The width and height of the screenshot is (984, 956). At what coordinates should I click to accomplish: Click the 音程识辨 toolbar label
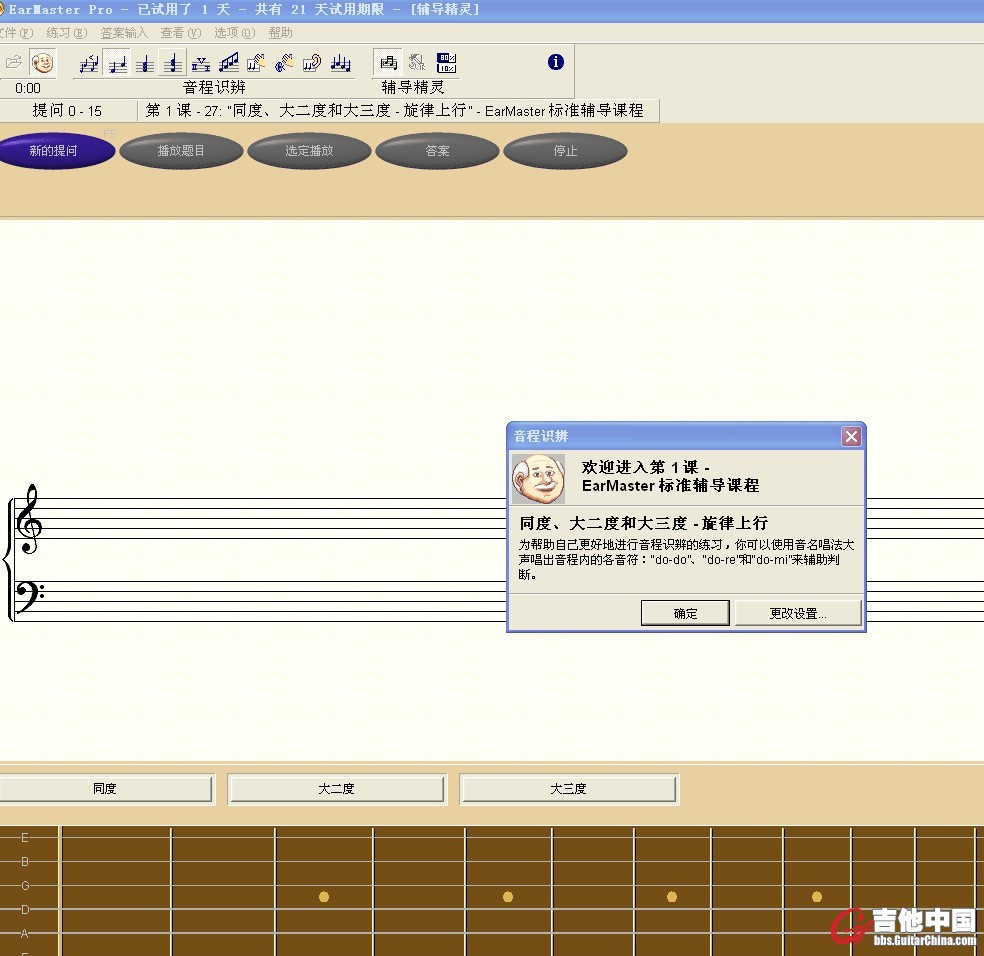[x=213, y=87]
